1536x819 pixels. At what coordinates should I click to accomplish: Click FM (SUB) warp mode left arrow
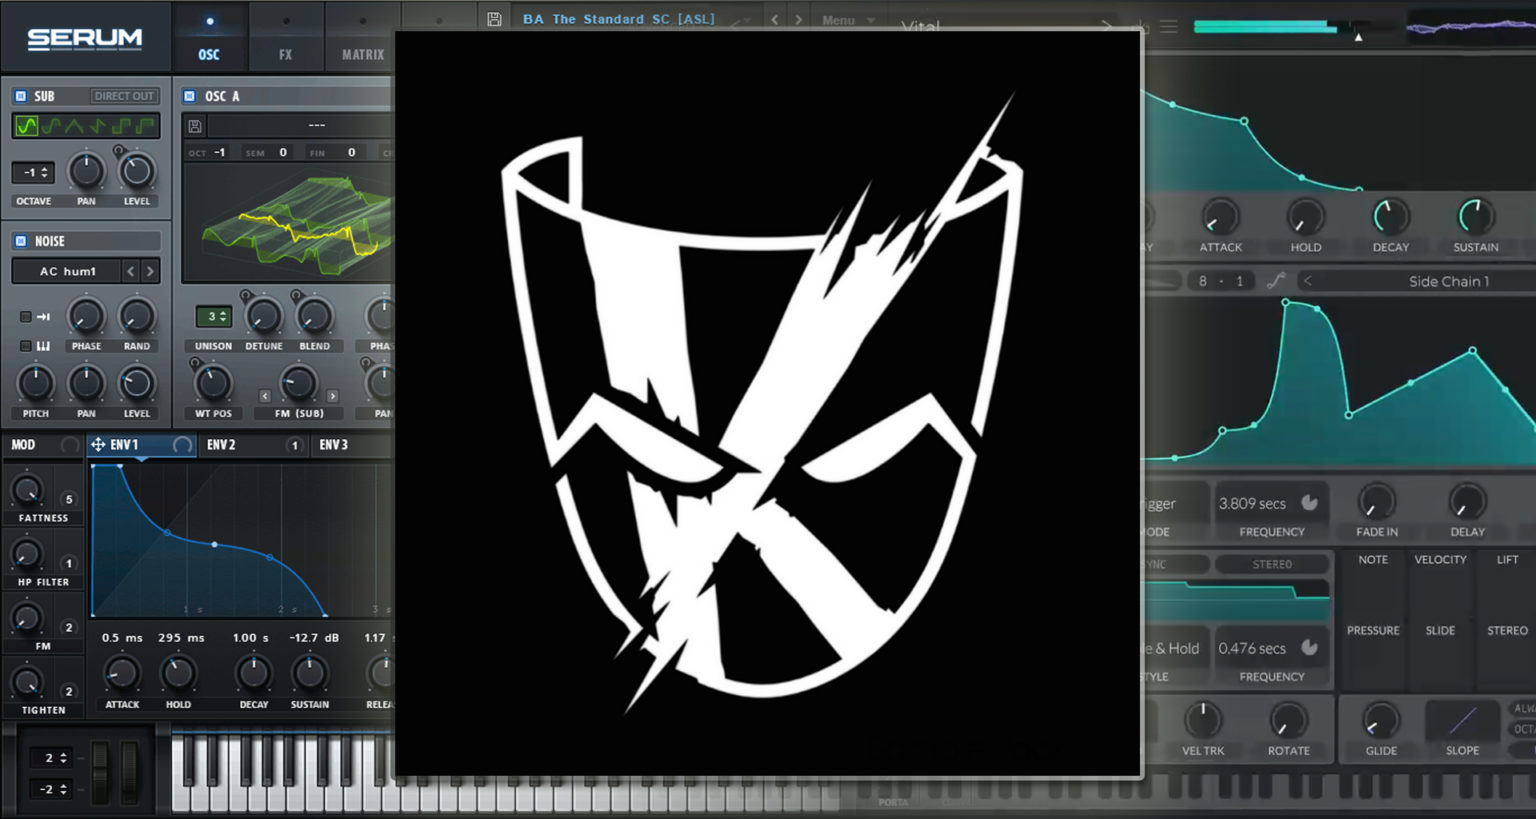click(265, 396)
